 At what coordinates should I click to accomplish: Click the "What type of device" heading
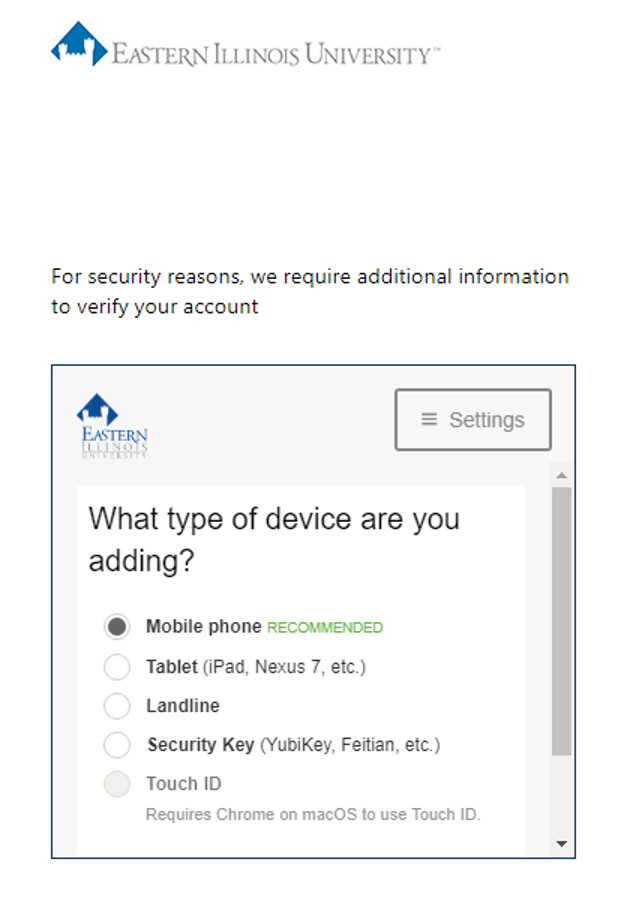(x=274, y=540)
